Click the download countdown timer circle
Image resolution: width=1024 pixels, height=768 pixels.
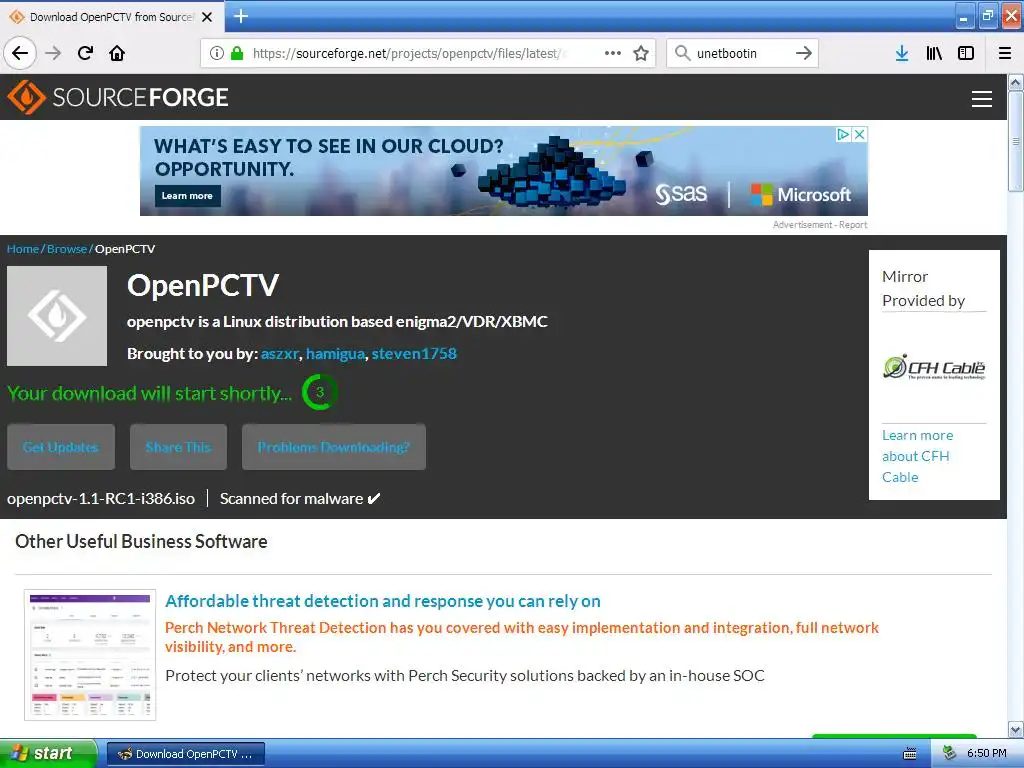point(319,392)
